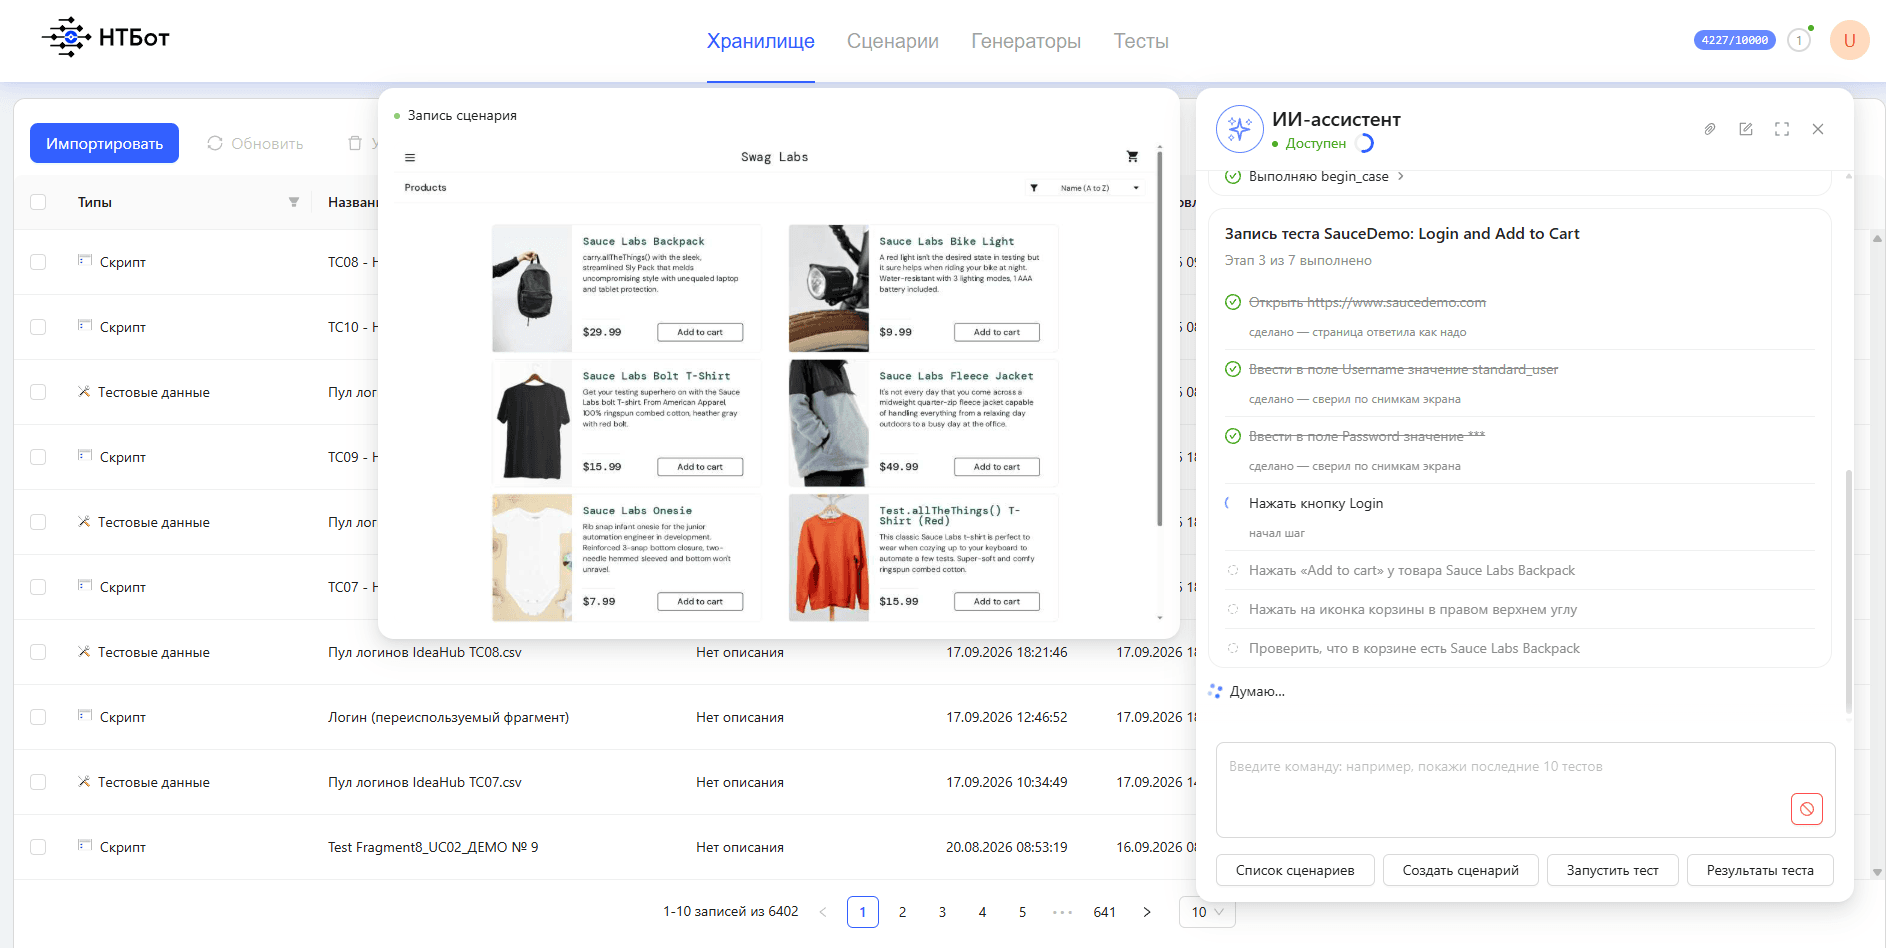The image size is (1886, 948).
Task: Open the user avatar U menu
Action: (x=1849, y=40)
